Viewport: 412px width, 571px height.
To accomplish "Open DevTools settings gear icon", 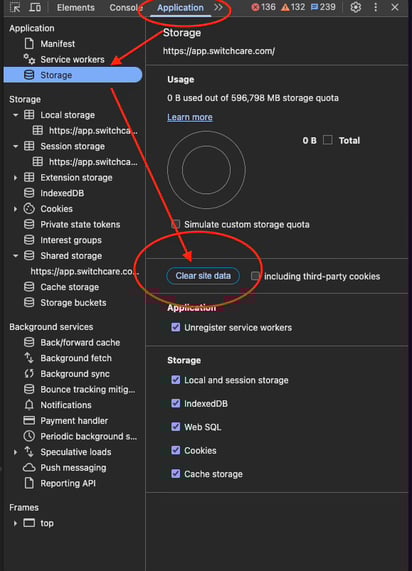I will (x=356, y=7).
